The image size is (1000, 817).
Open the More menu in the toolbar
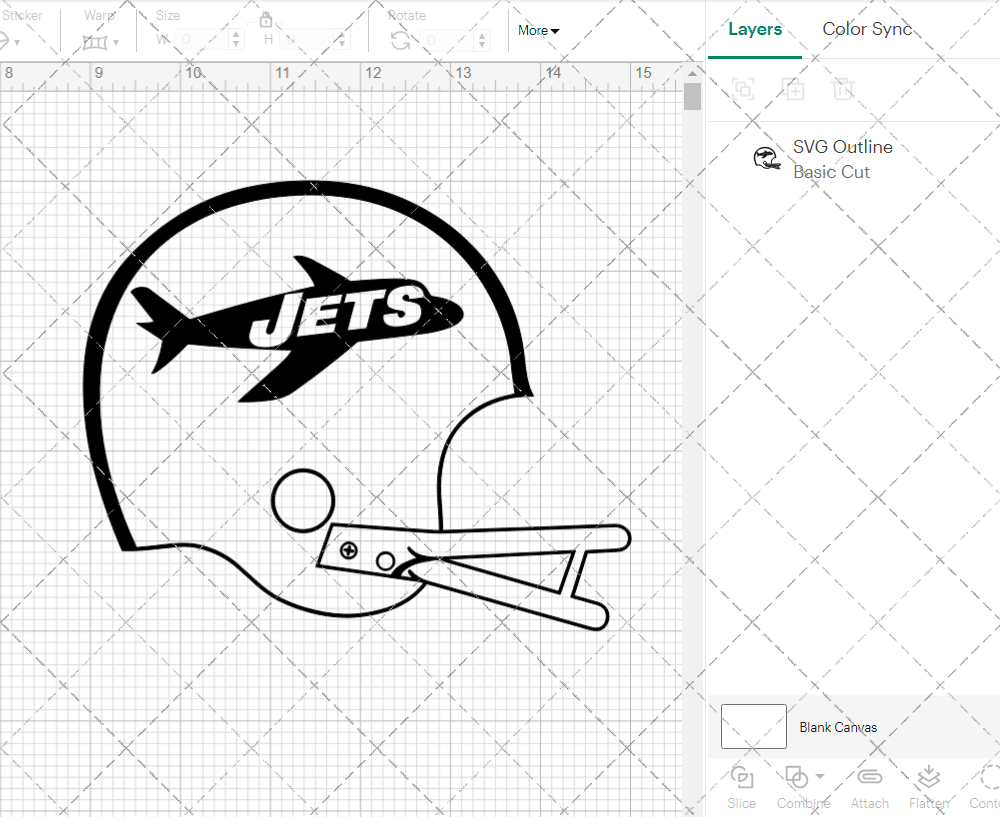(x=538, y=31)
